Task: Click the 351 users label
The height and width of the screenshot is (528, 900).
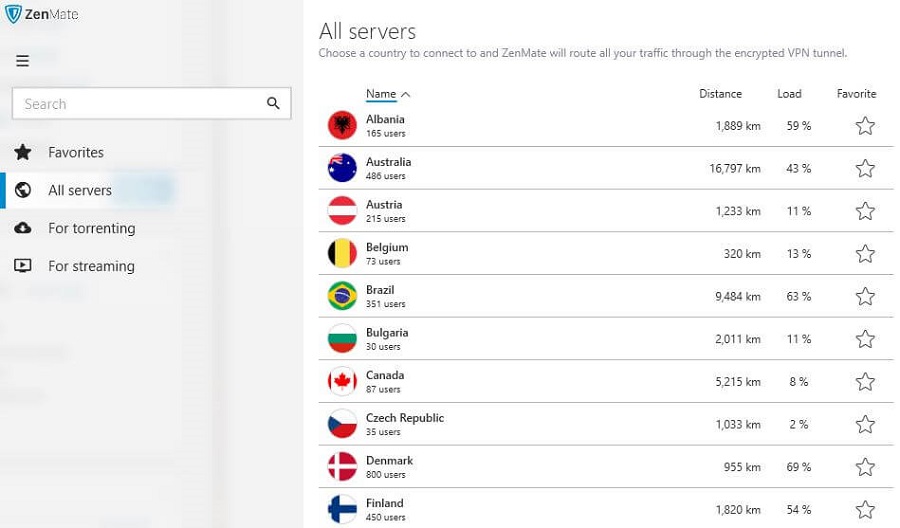Action: coord(386,304)
